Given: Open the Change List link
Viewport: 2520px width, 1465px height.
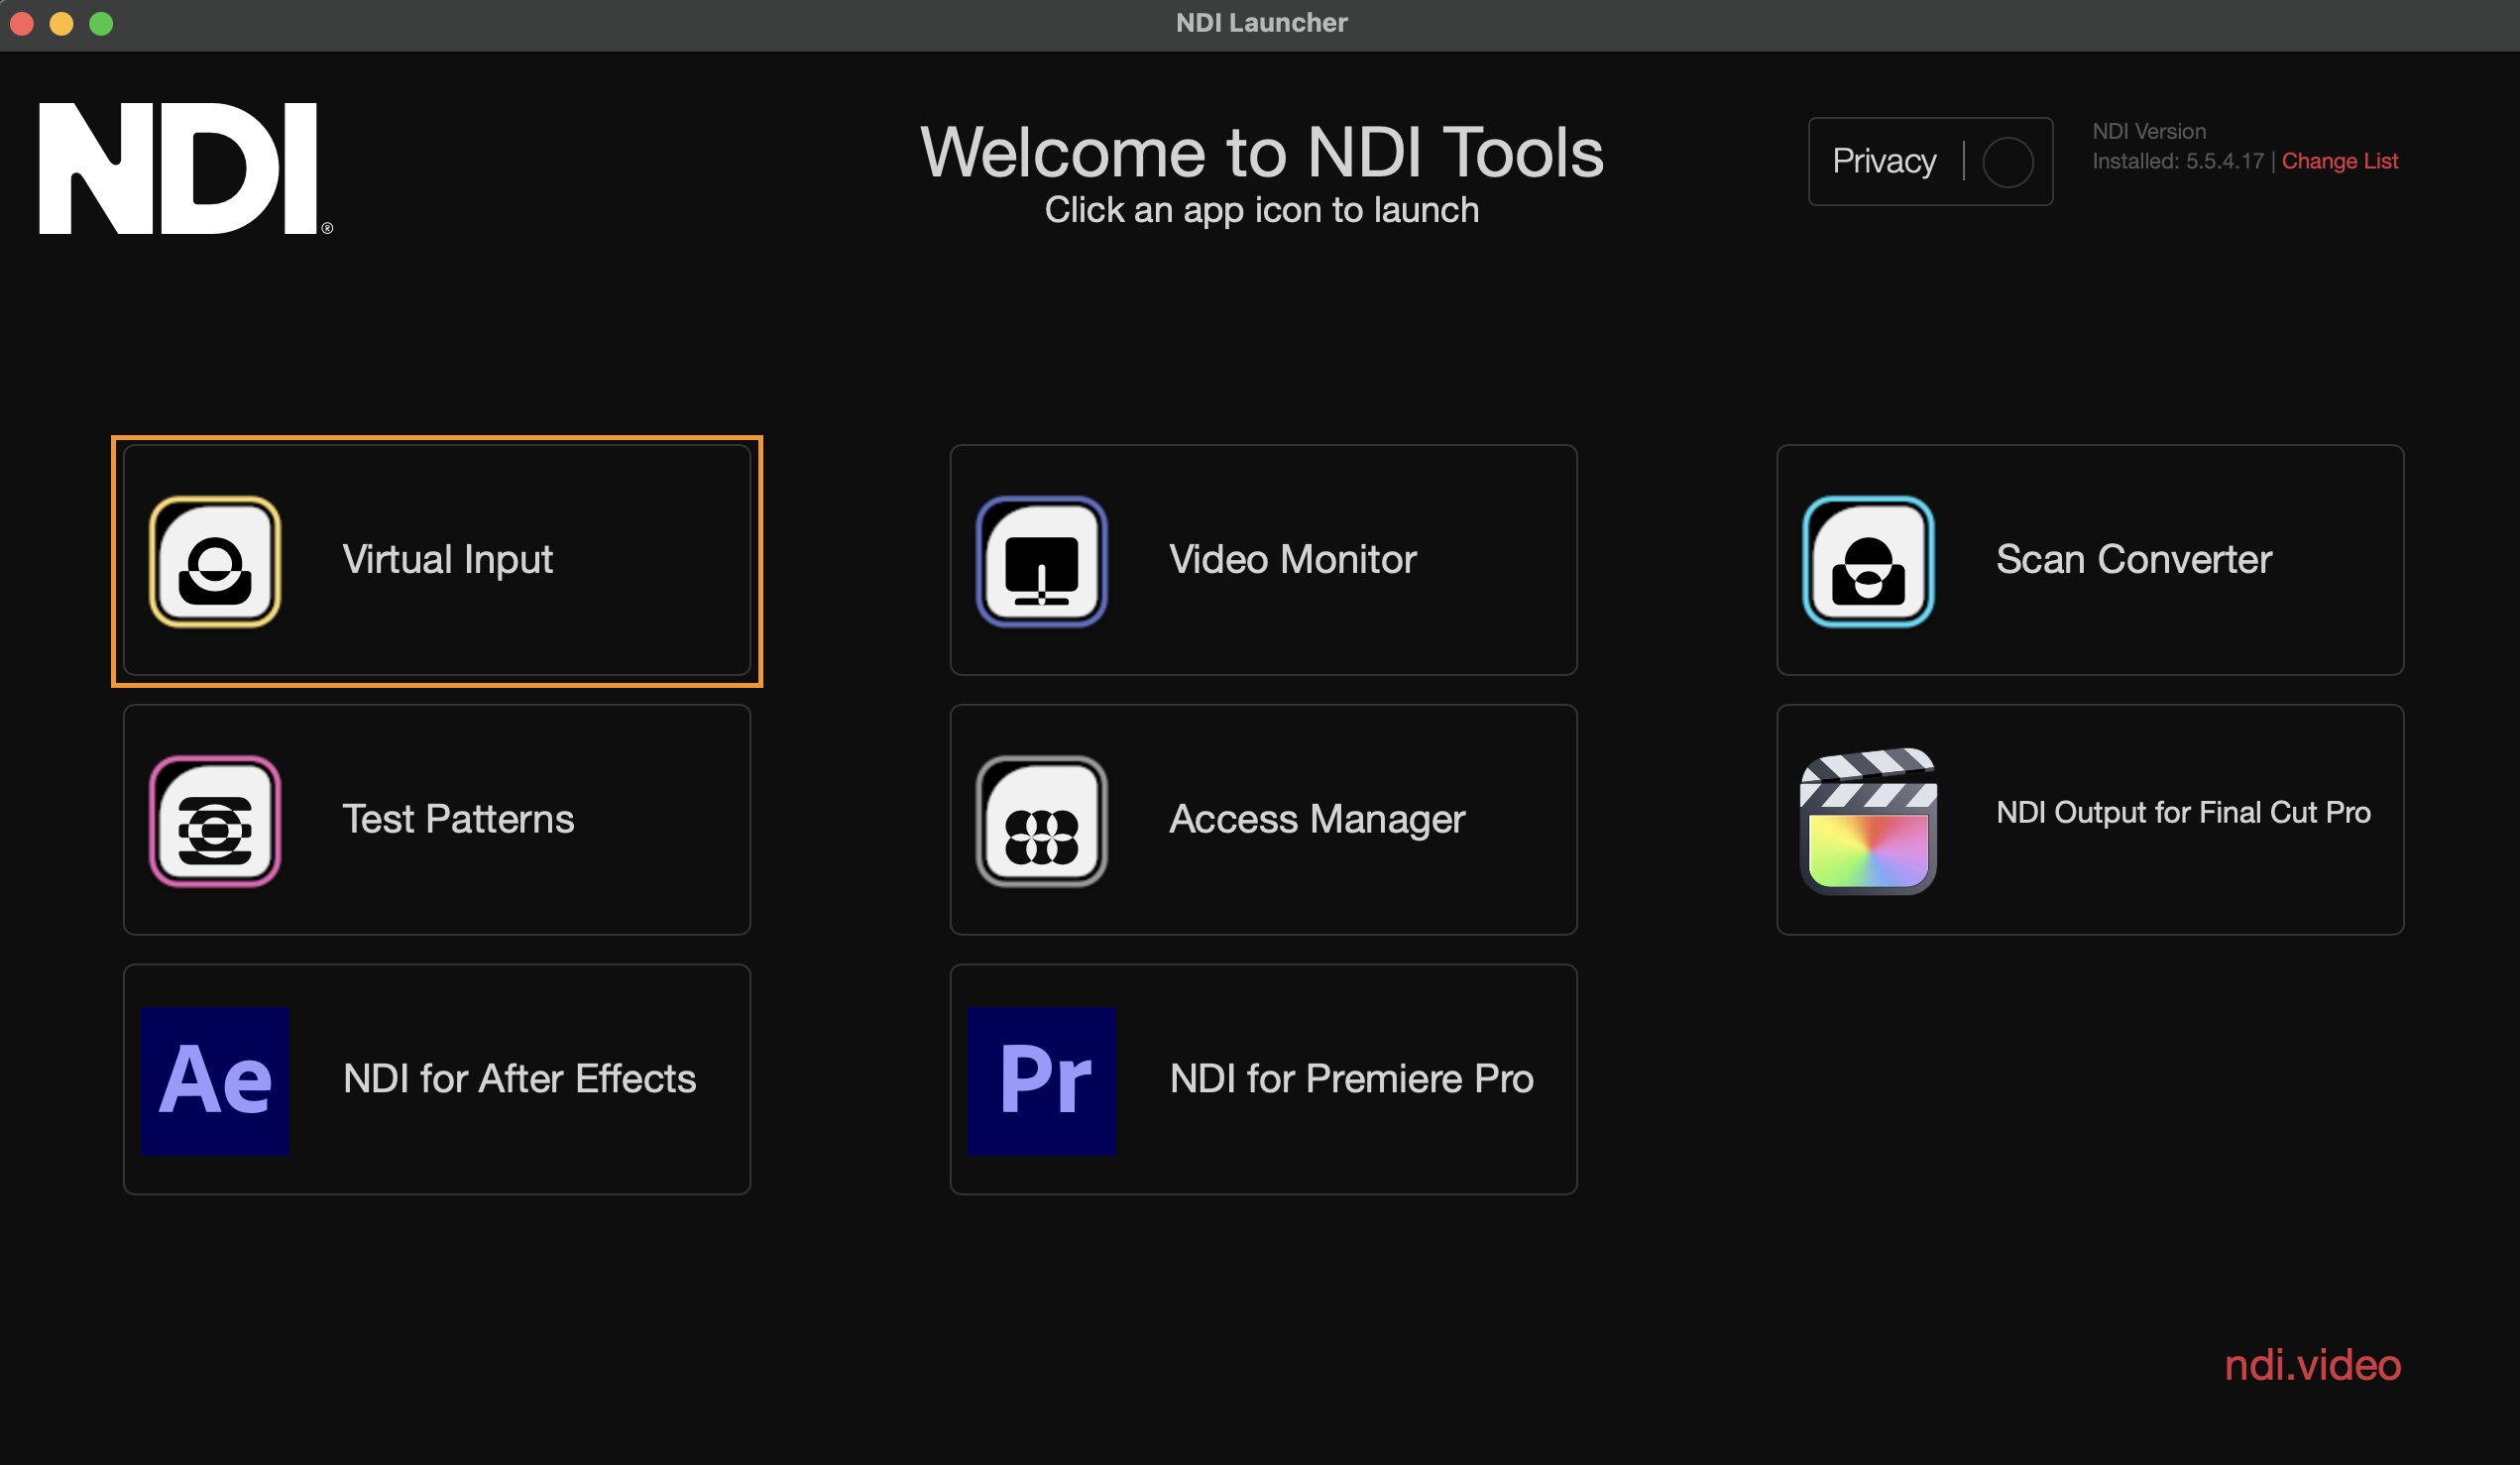Looking at the screenshot, I should (x=2338, y=161).
